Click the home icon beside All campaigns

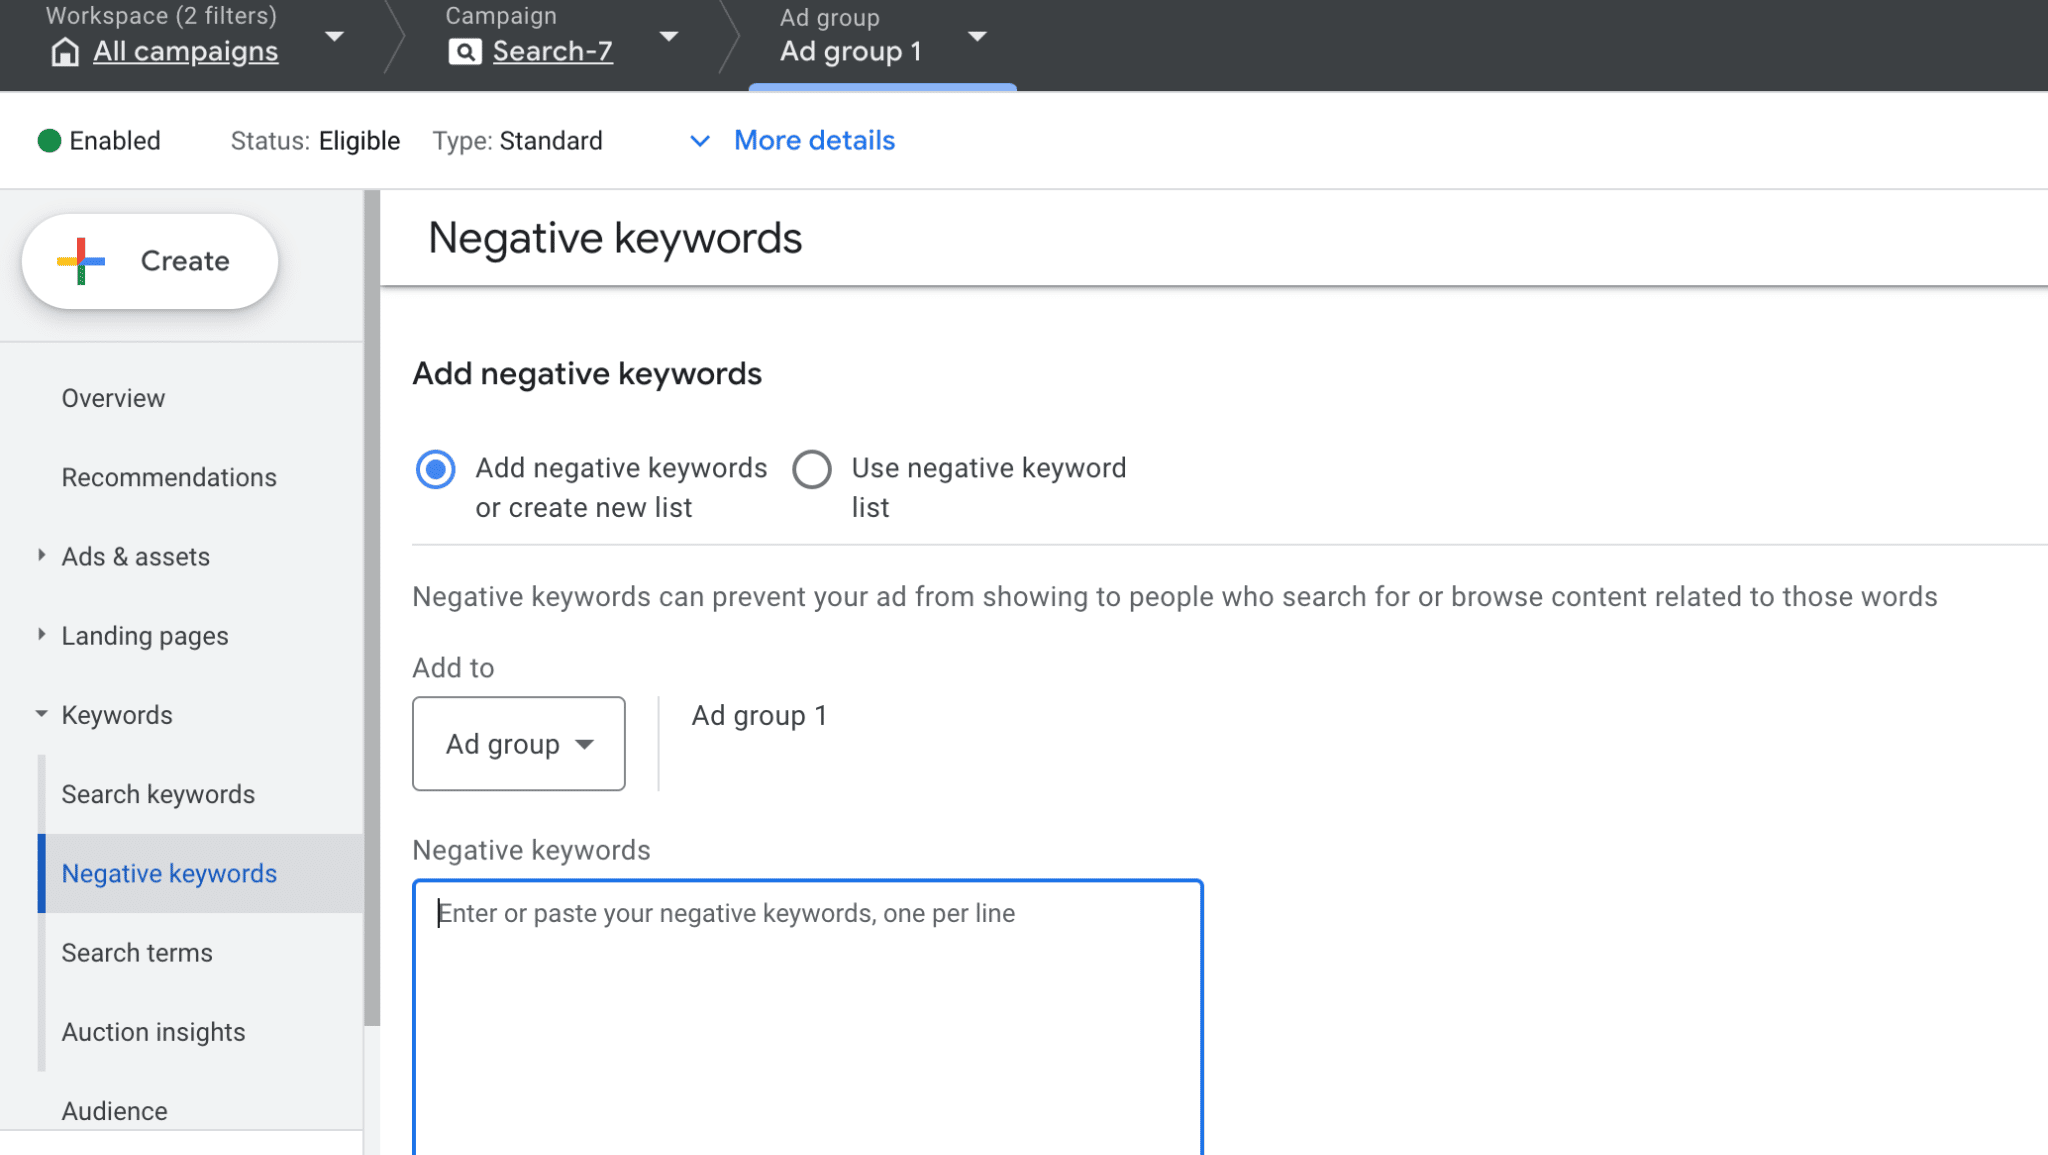[x=65, y=51]
